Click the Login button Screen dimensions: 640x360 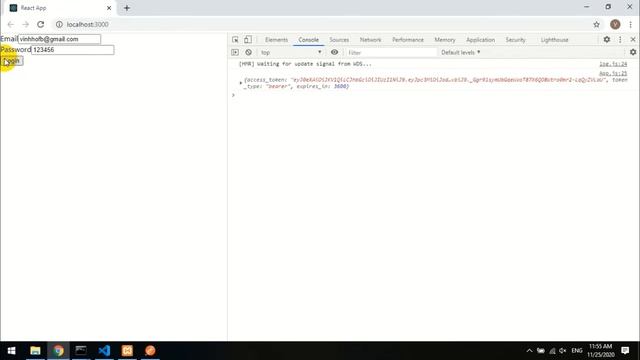(12, 61)
